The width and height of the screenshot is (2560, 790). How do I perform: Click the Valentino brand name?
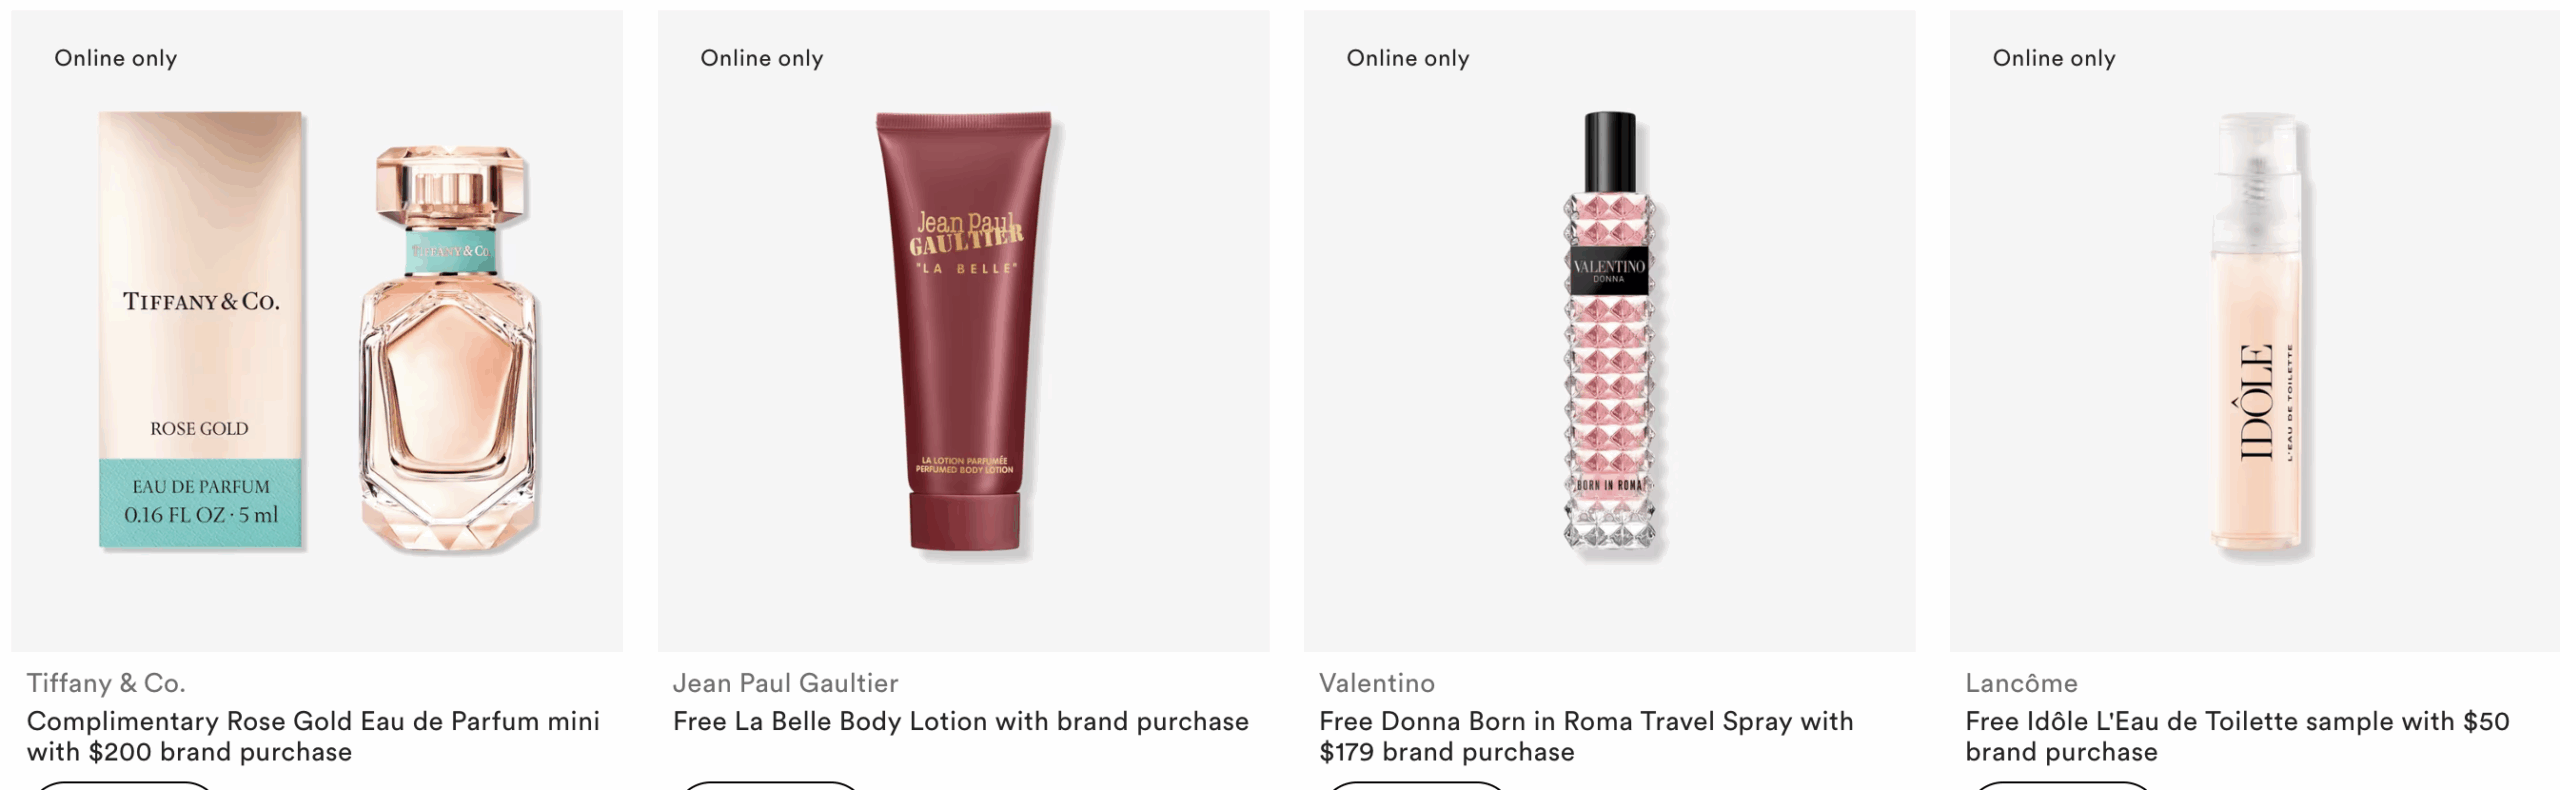(x=1376, y=683)
